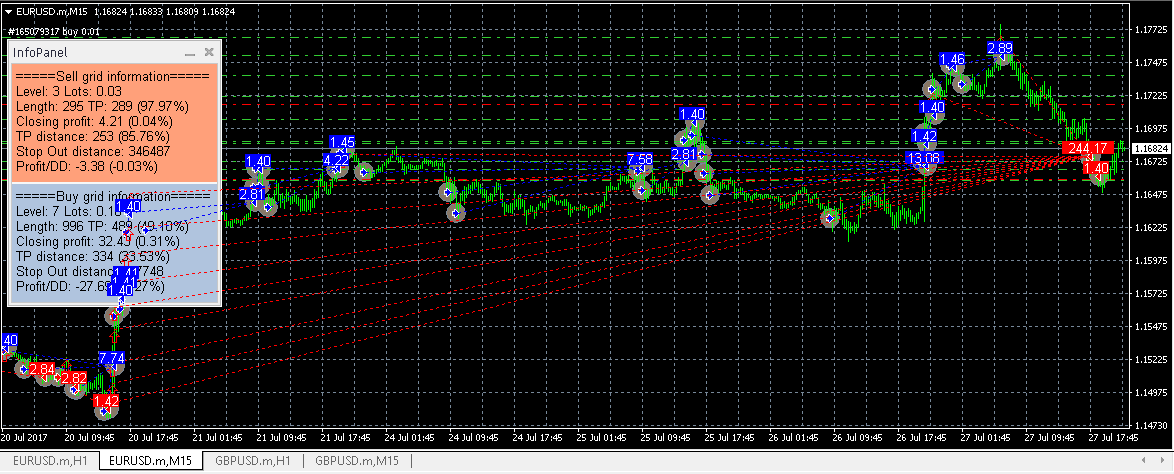Click the InfoPanel title bar text
The height and width of the screenshot is (474, 1174).
[x=40, y=52]
